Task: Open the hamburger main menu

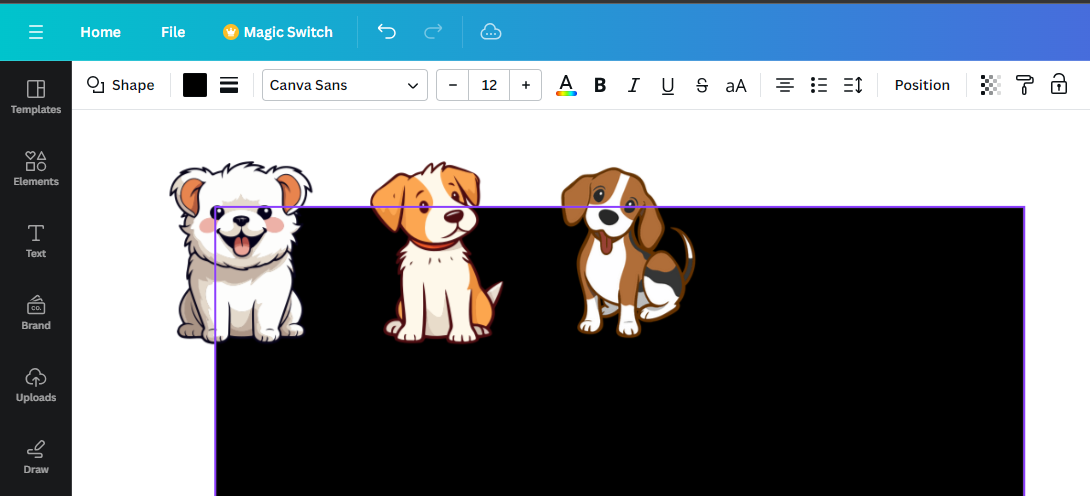Action: (x=36, y=32)
